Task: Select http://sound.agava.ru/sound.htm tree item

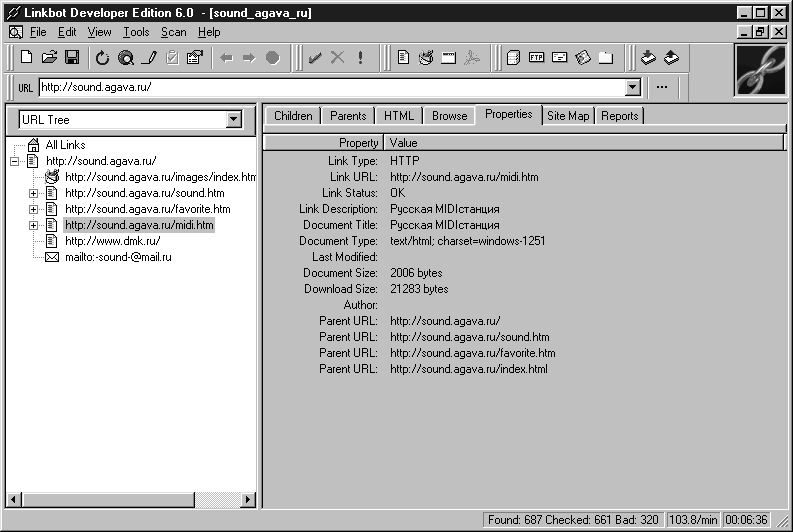Action: [x=145, y=193]
